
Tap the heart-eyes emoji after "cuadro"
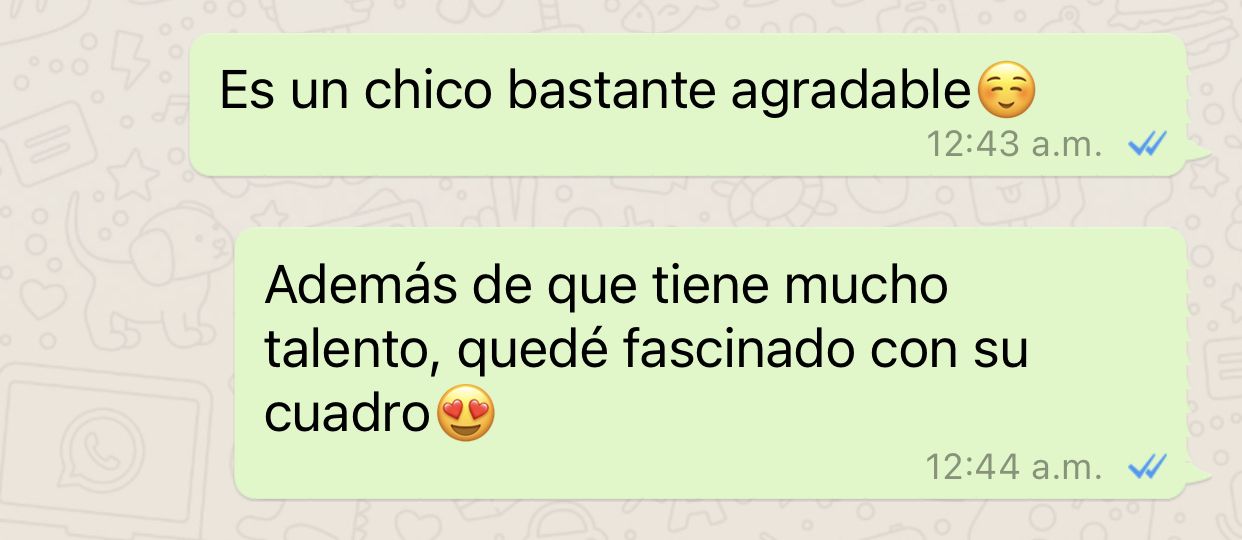[x=466, y=414]
